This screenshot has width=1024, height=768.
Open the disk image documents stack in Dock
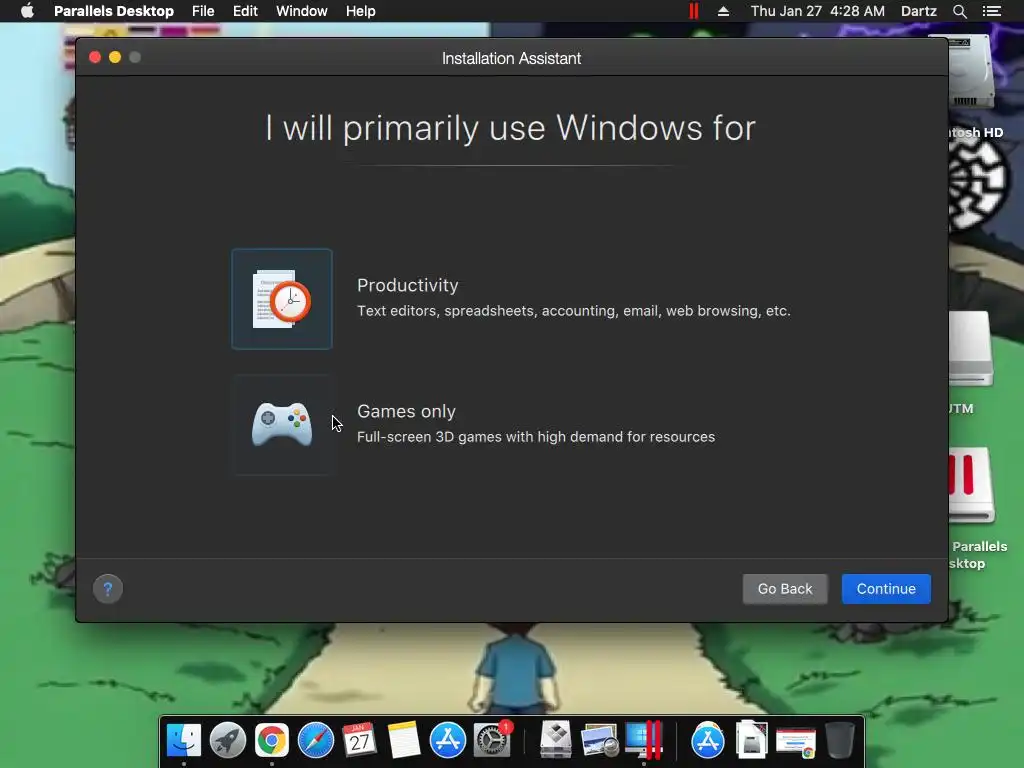751,740
